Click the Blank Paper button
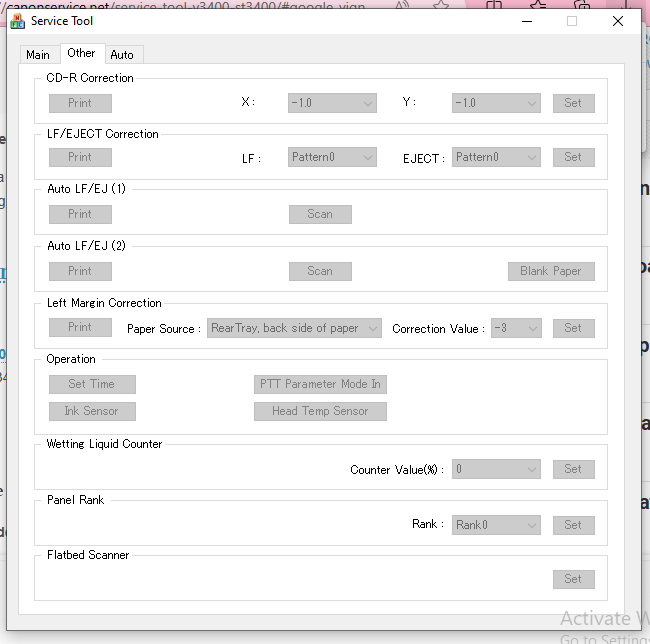 point(550,271)
